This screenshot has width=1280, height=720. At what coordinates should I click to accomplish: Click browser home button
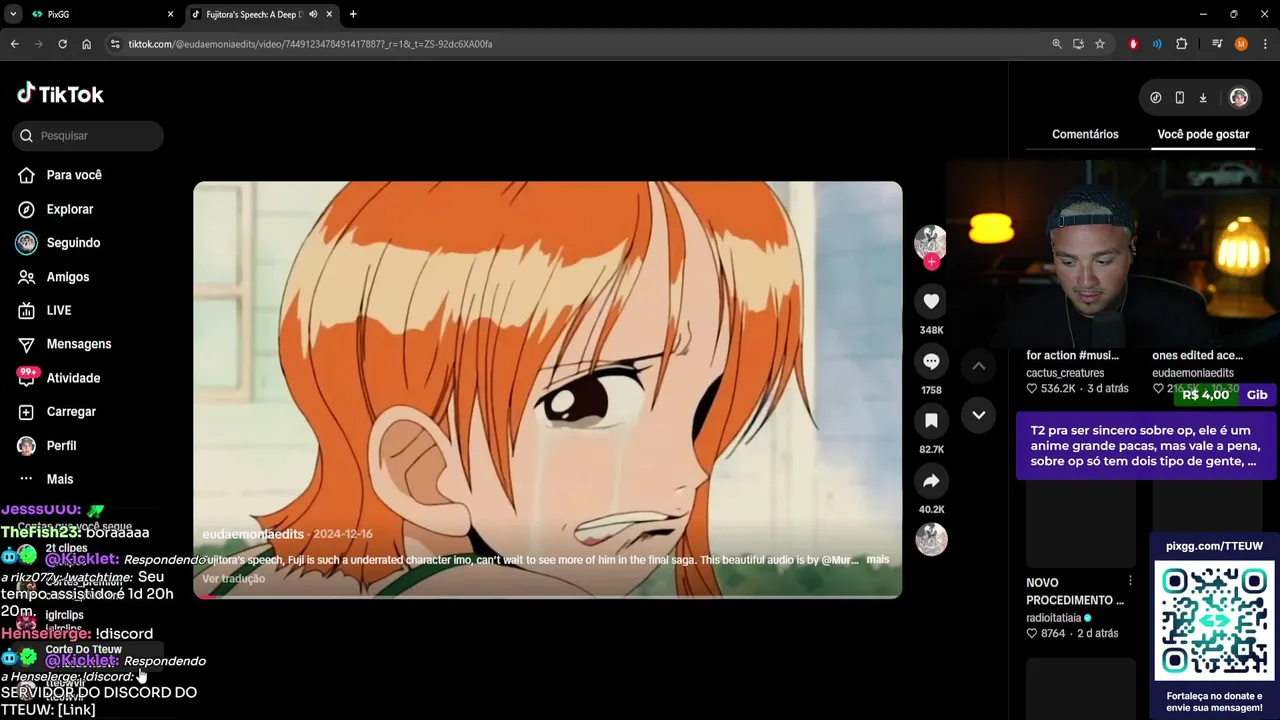87,44
